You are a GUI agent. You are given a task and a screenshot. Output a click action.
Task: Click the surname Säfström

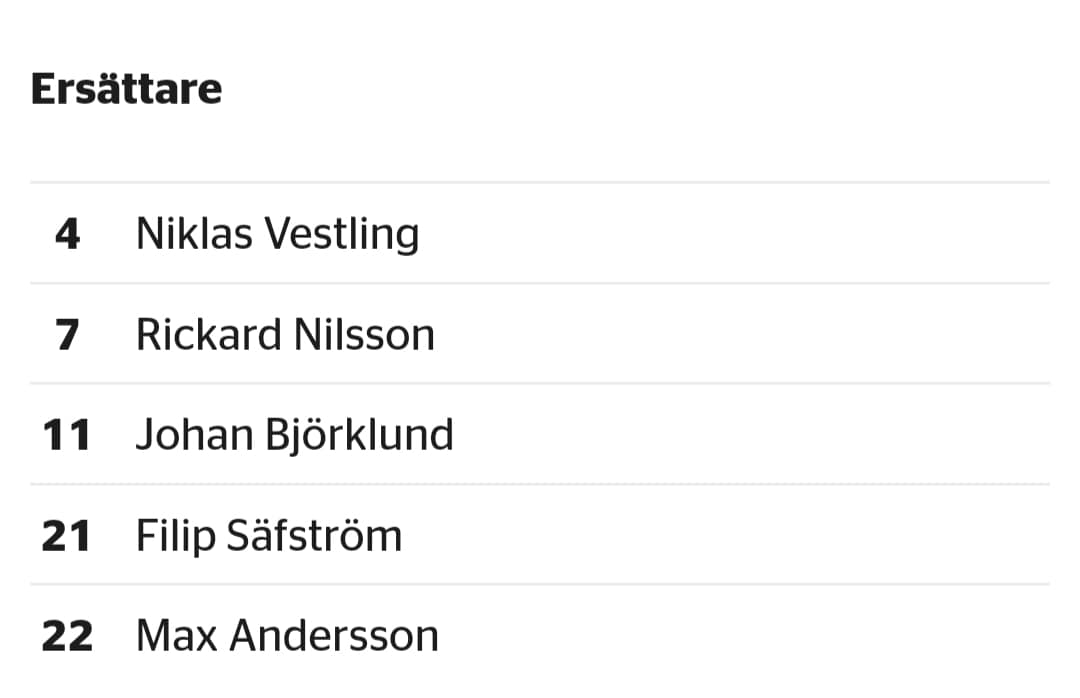coord(315,536)
